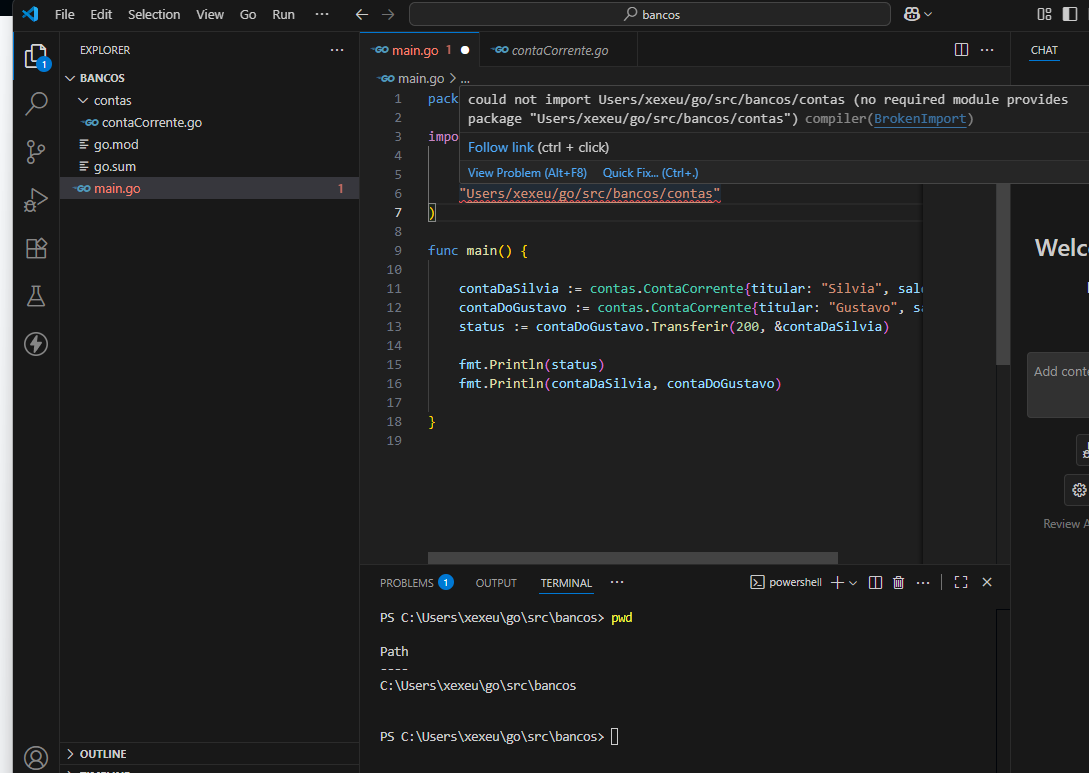The width and height of the screenshot is (1089, 773).
Task: Click View Problem (Alt+F8)
Action: click(x=527, y=173)
